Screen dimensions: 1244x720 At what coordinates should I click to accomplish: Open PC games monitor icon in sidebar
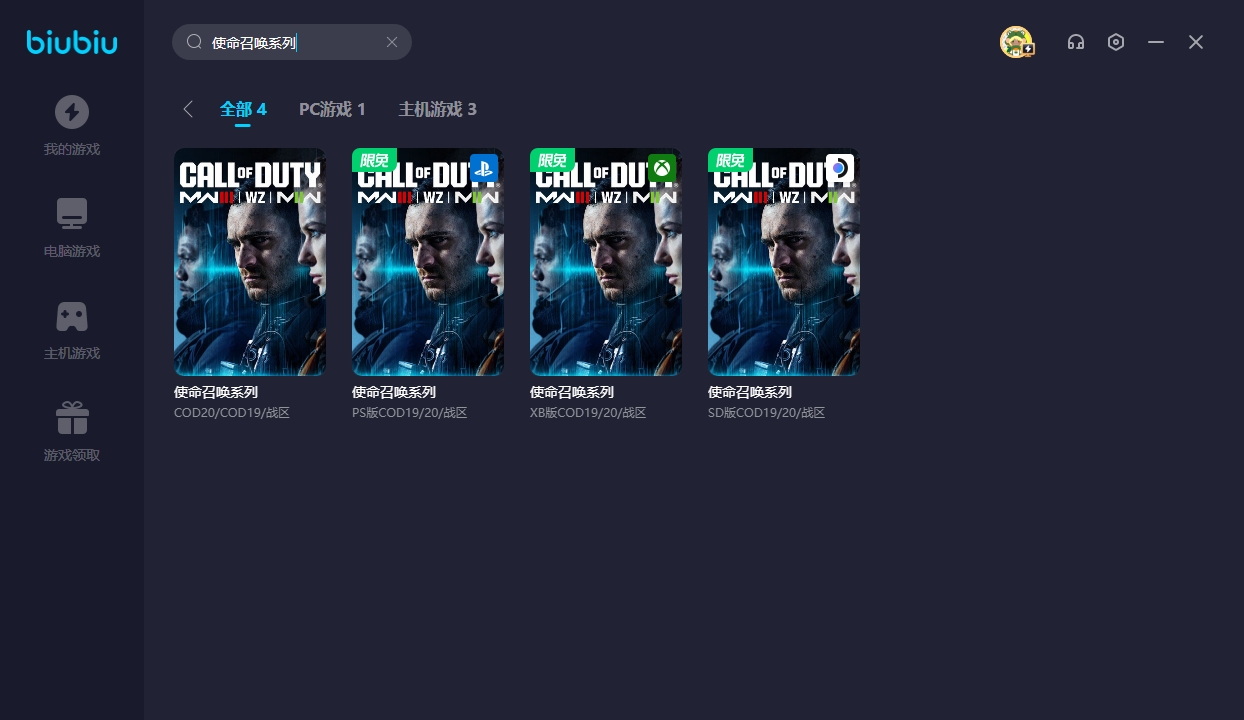coord(72,213)
